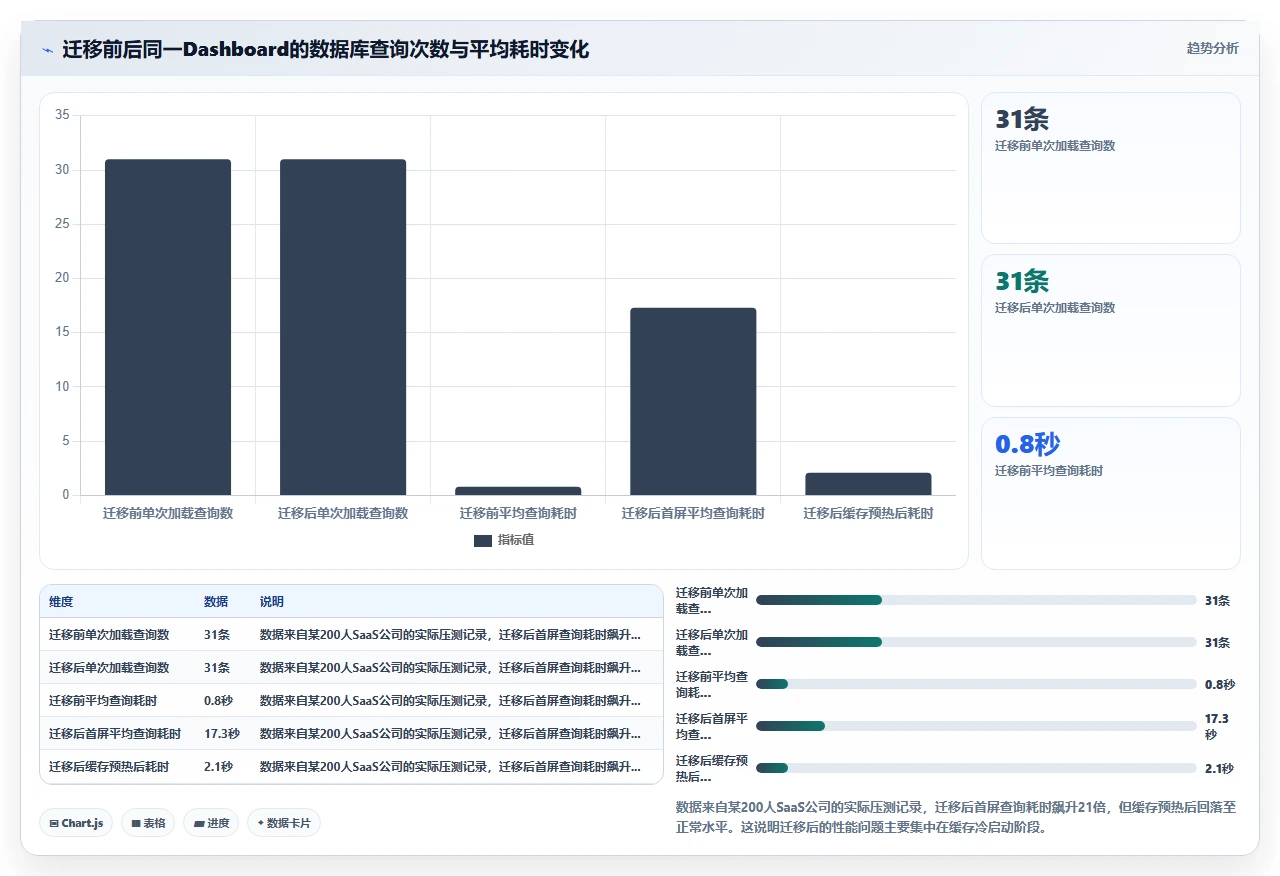Click the 迁移前单次加载查询数 progress bar
Image resolution: width=1280 pixels, height=876 pixels.
click(x=976, y=600)
